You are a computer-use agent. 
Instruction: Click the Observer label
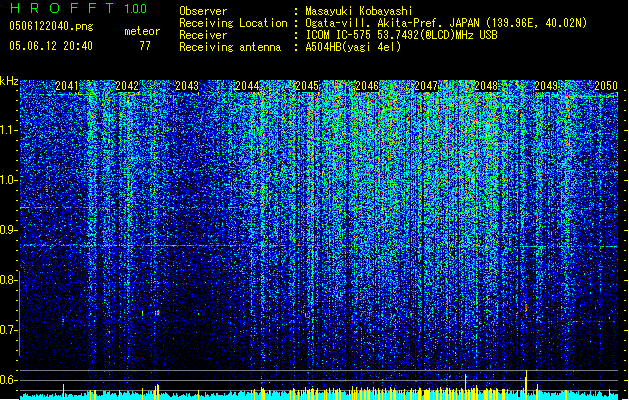click(203, 11)
